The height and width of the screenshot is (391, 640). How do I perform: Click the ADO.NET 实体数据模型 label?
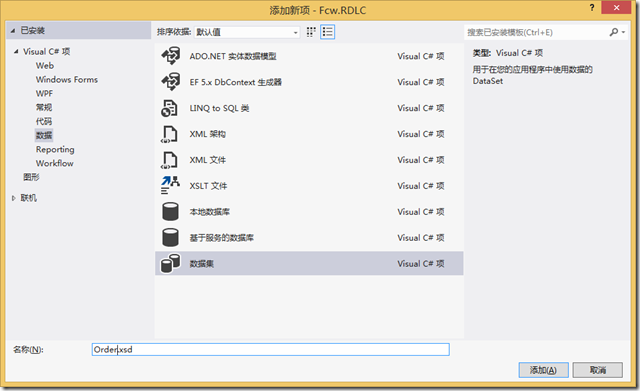click(233, 56)
